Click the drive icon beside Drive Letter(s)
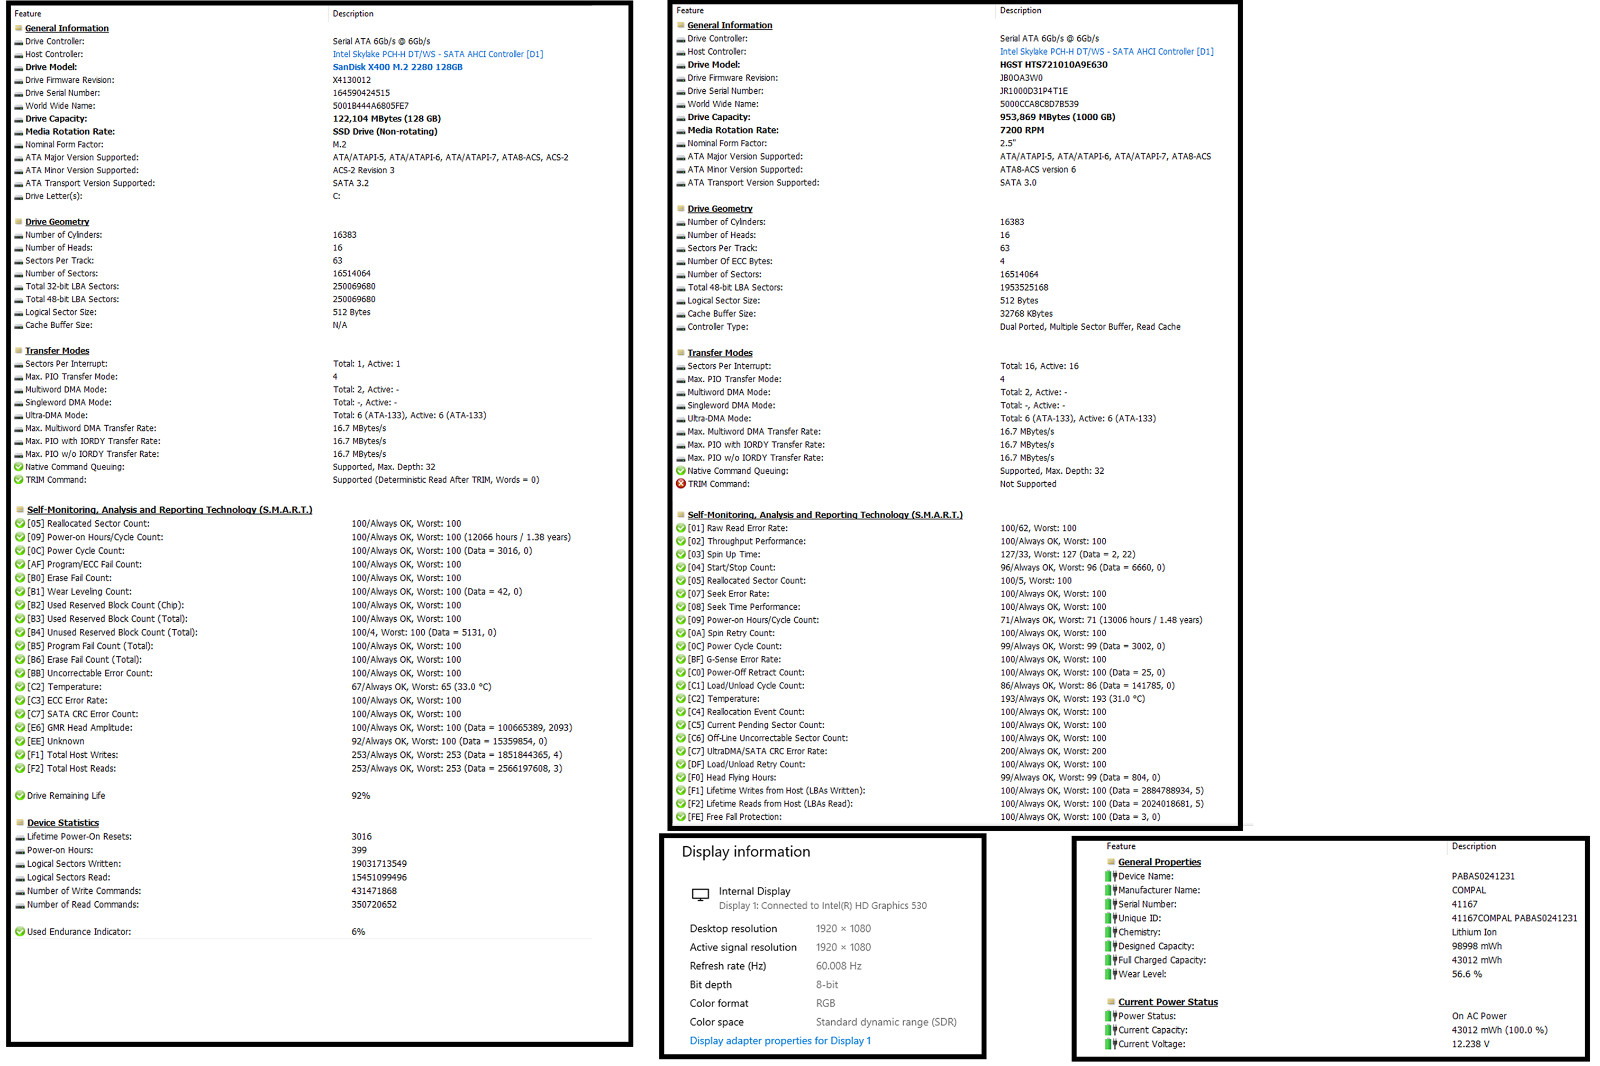This screenshot has height=1066, width=1600. [19, 197]
